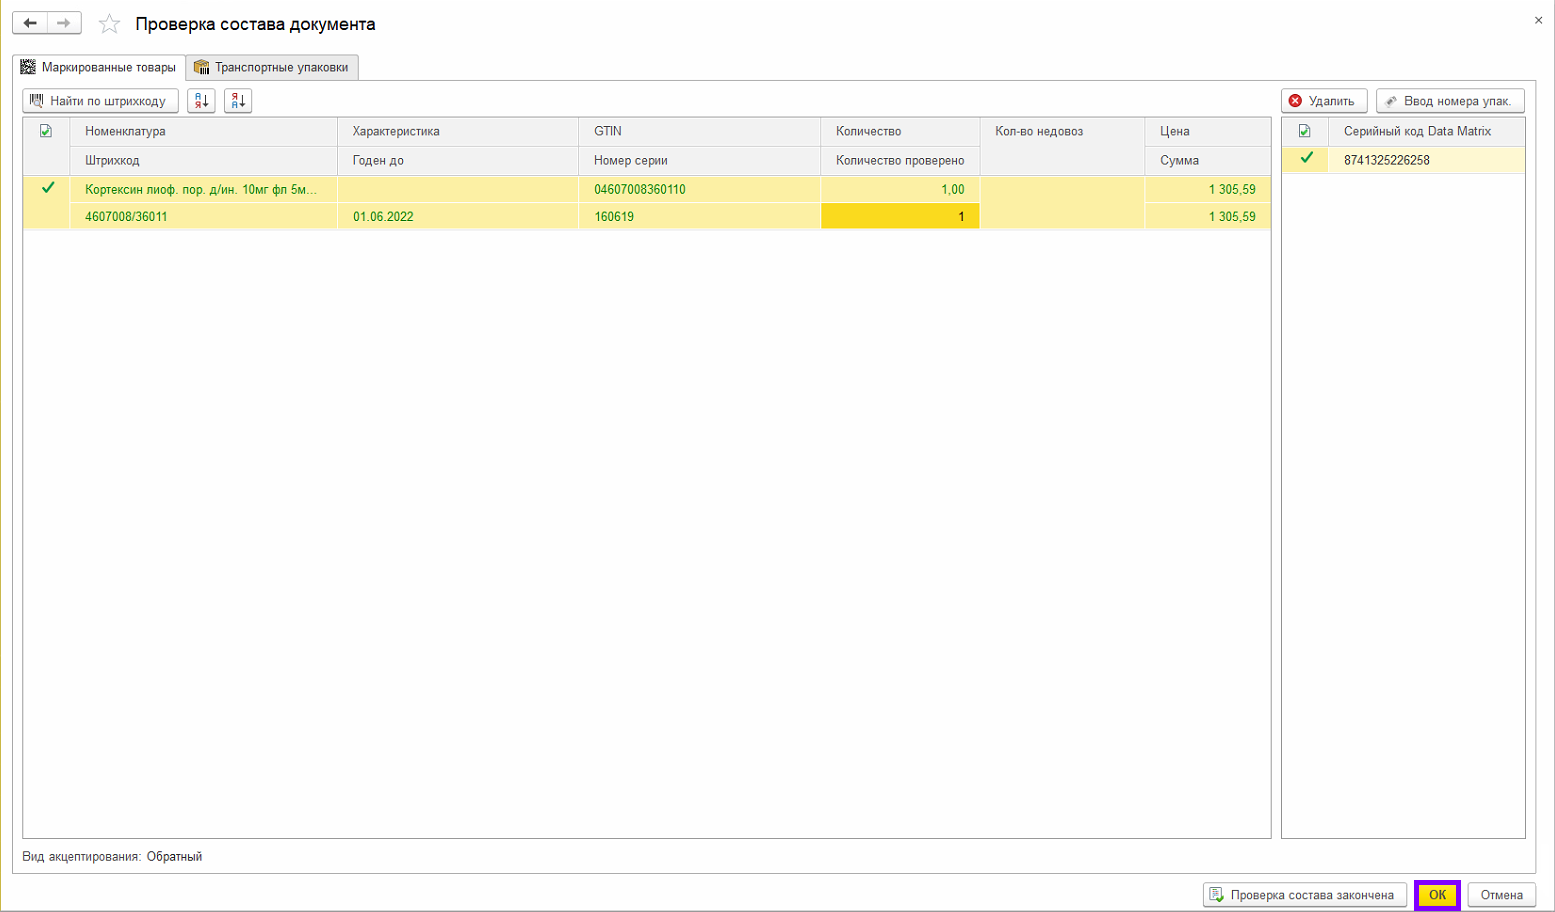The height and width of the screenshot is (912, 1555).
Task: Toggle checkmark for serial code 8741325226258
Action: [x=1305, y=158]
